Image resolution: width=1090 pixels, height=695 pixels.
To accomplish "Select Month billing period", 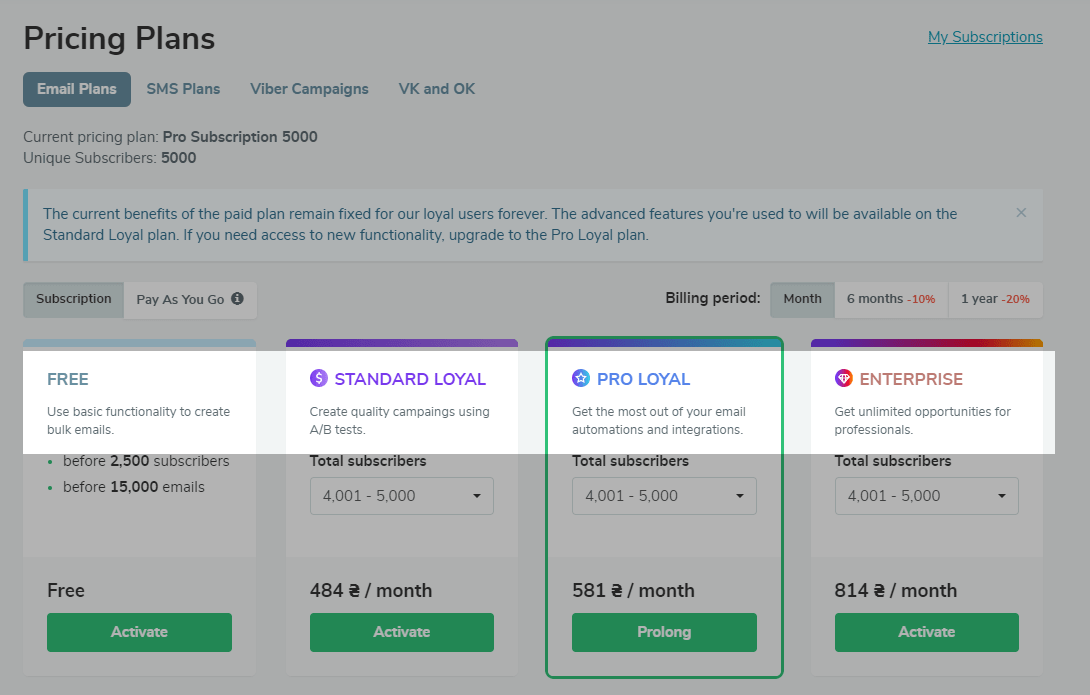I will tap(802, 300).
